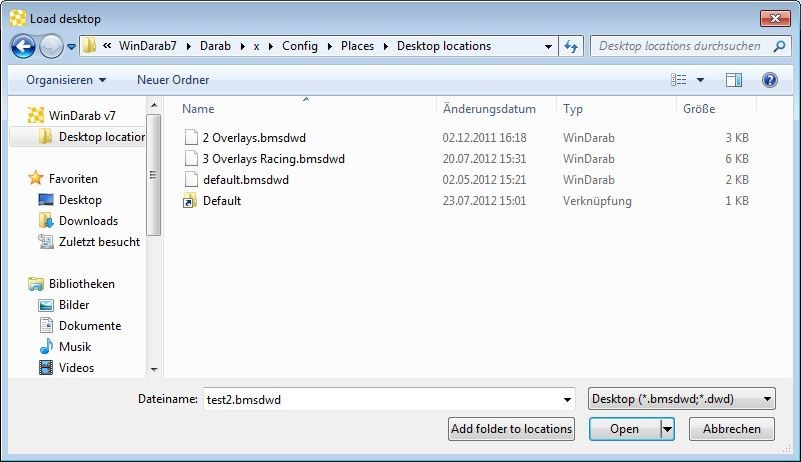Click Add folder to locations button
Viewport: 801px width, 462px height.
coord(511,429)
